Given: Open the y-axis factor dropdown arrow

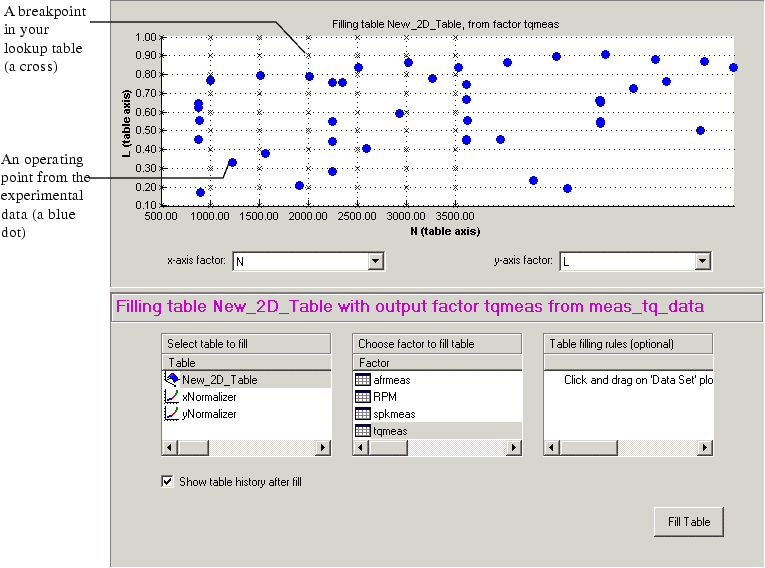Looking at the screenshot, I should click(702, 261).
